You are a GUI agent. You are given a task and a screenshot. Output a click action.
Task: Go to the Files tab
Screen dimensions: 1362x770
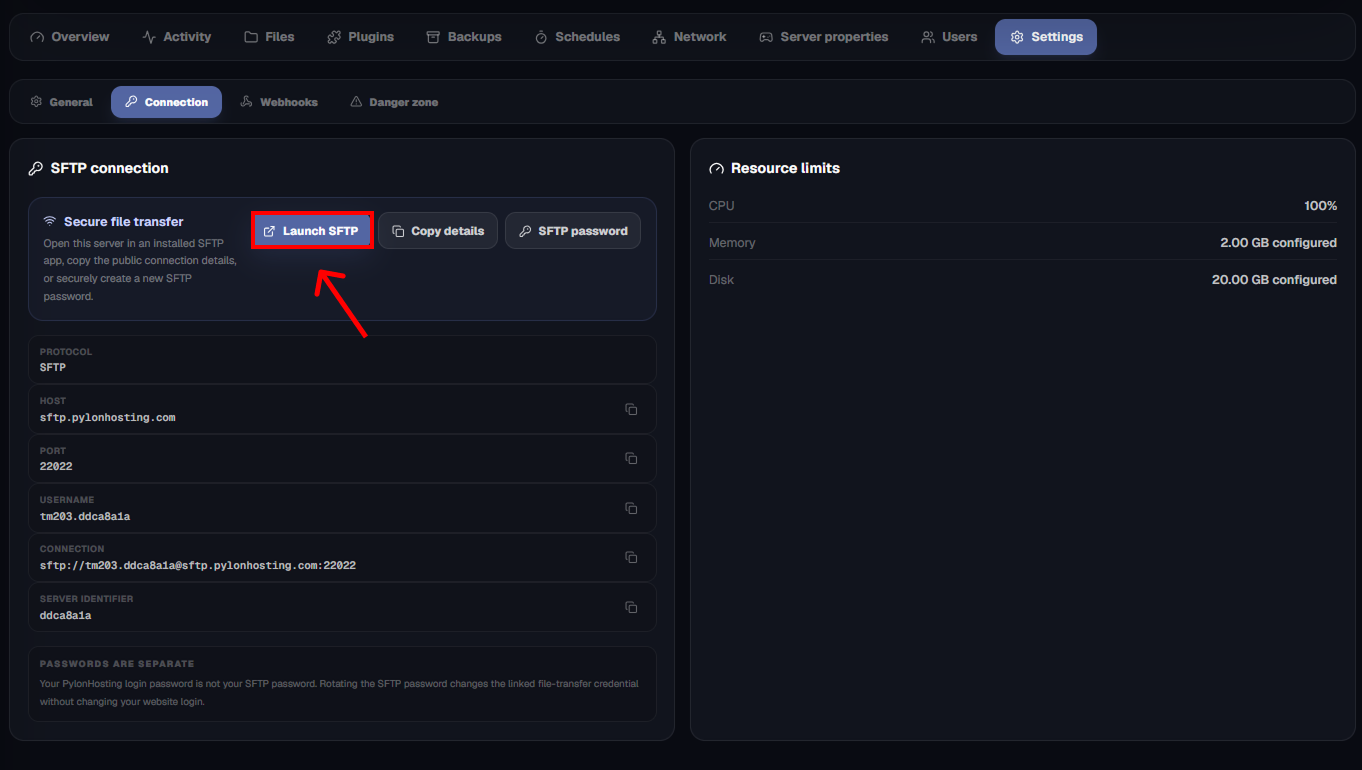click(269, 37)
